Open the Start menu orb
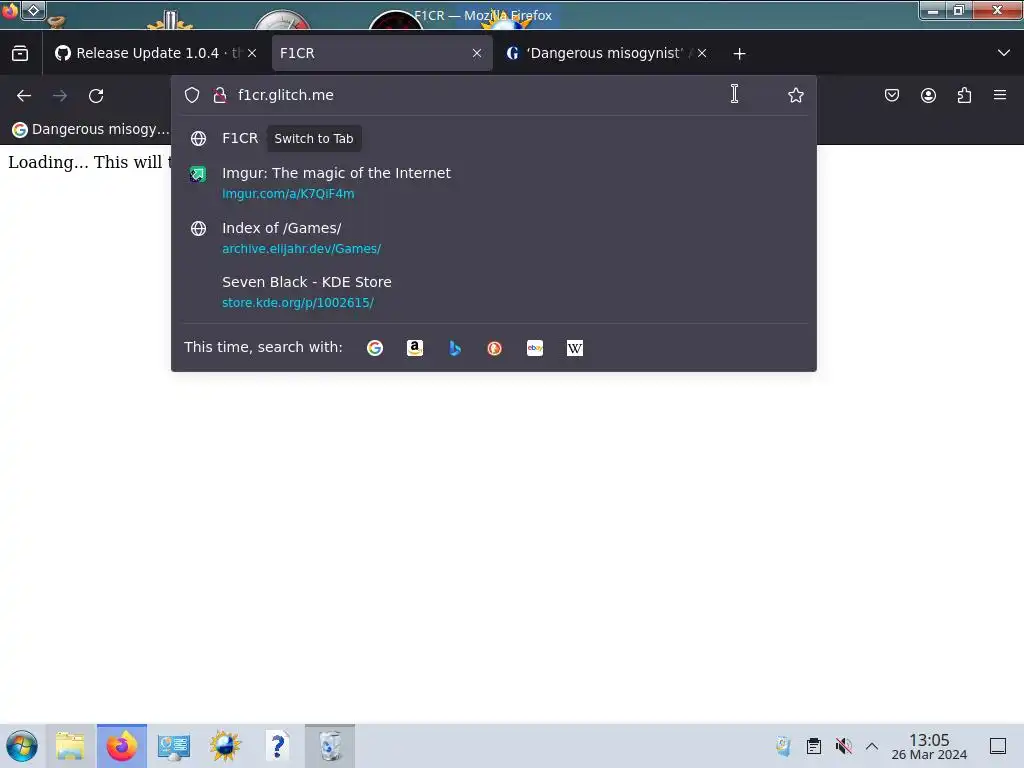1024x768 pixels. click(22, 746)
